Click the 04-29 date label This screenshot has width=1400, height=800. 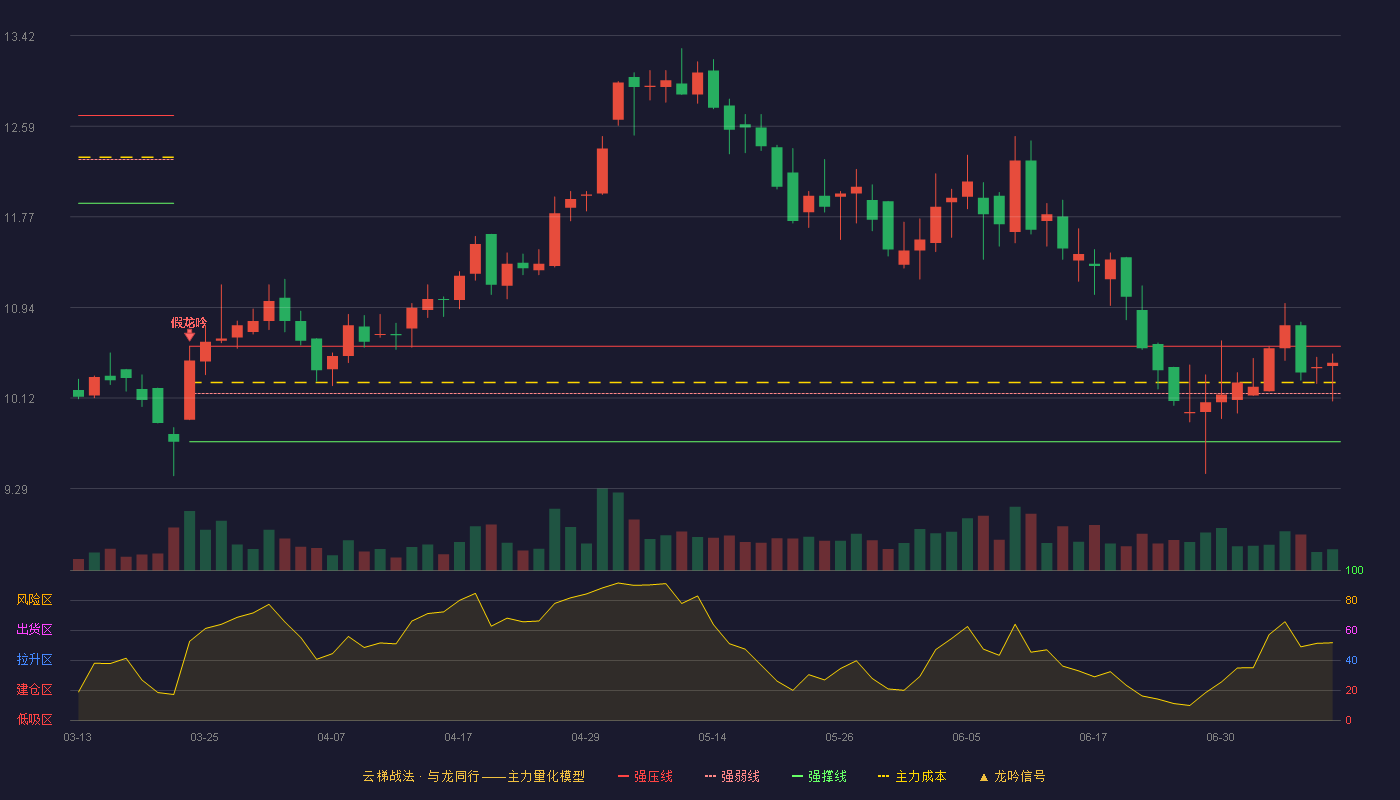click(x=585, y=737)
